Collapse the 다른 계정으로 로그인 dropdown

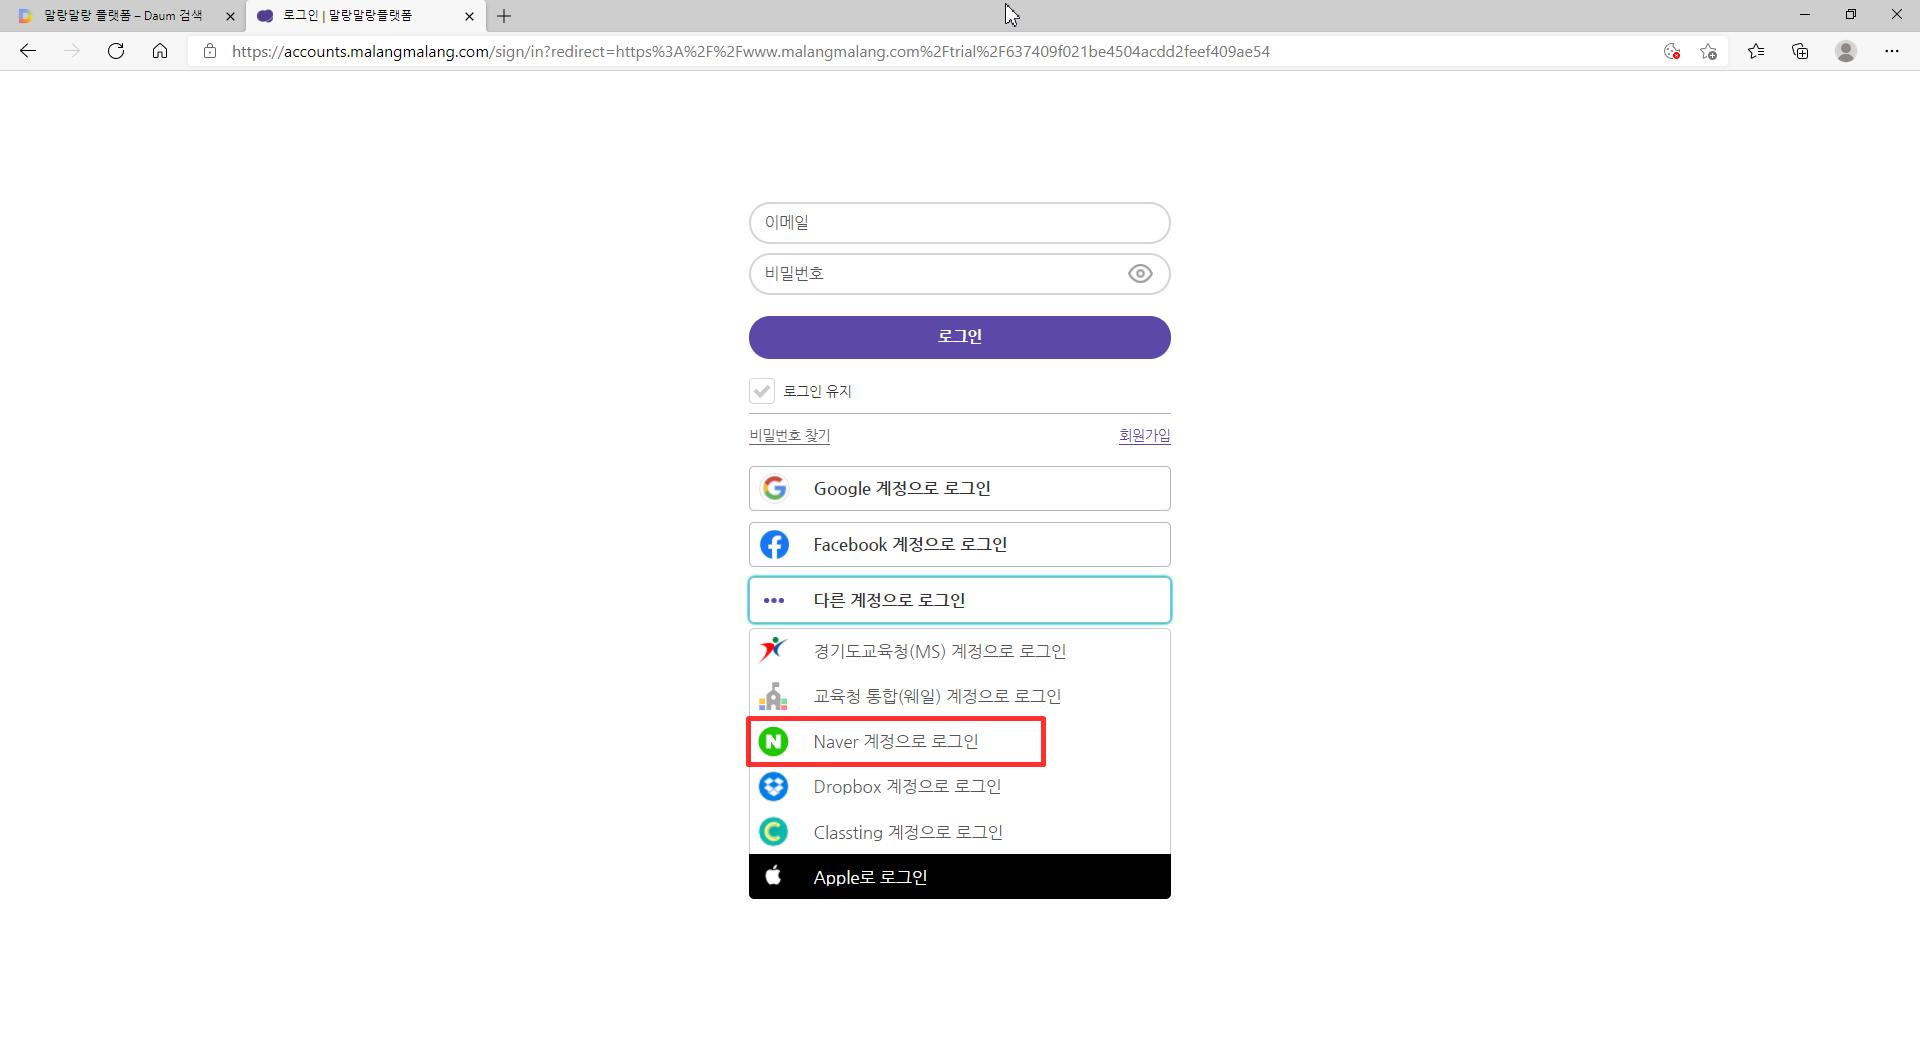coord(960,600)
